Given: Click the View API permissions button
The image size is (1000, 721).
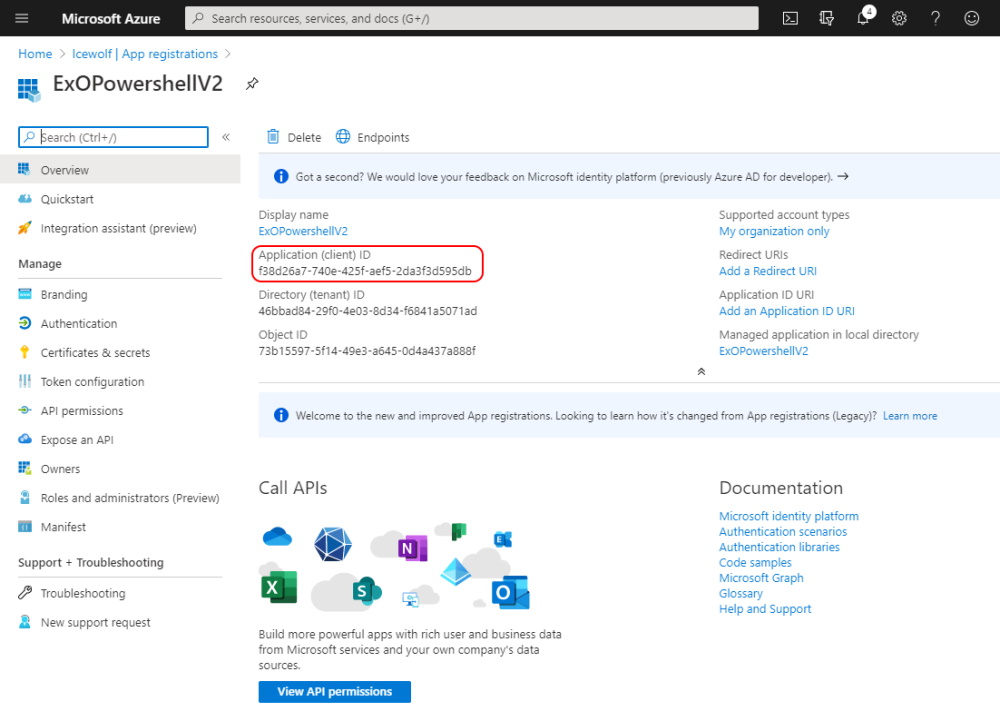Looking at the screenshot, I should pos(334,692).
